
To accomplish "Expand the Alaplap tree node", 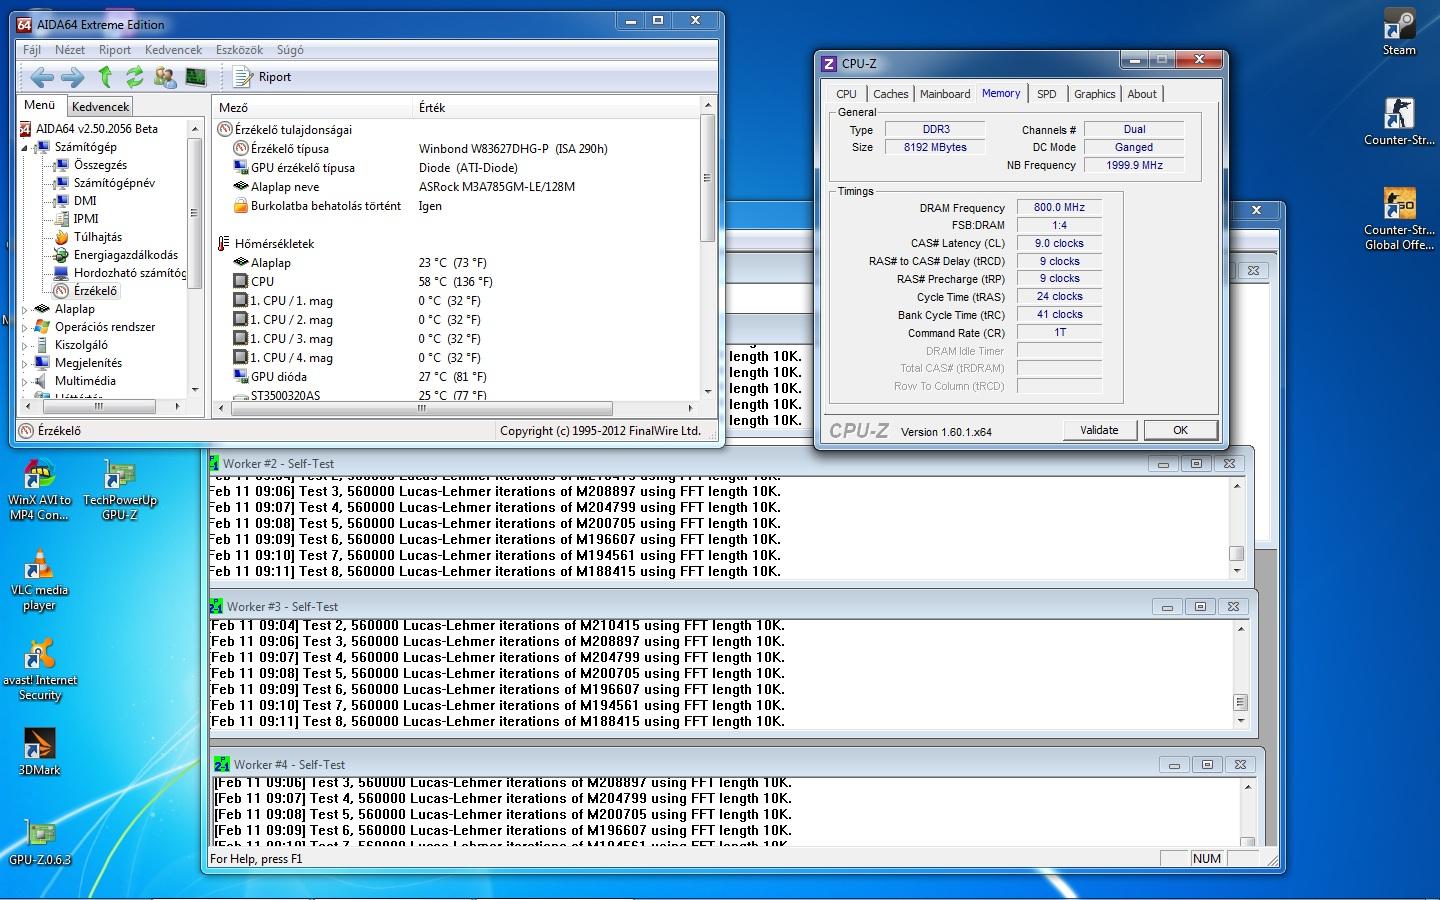I will click(x=25, y=309).
